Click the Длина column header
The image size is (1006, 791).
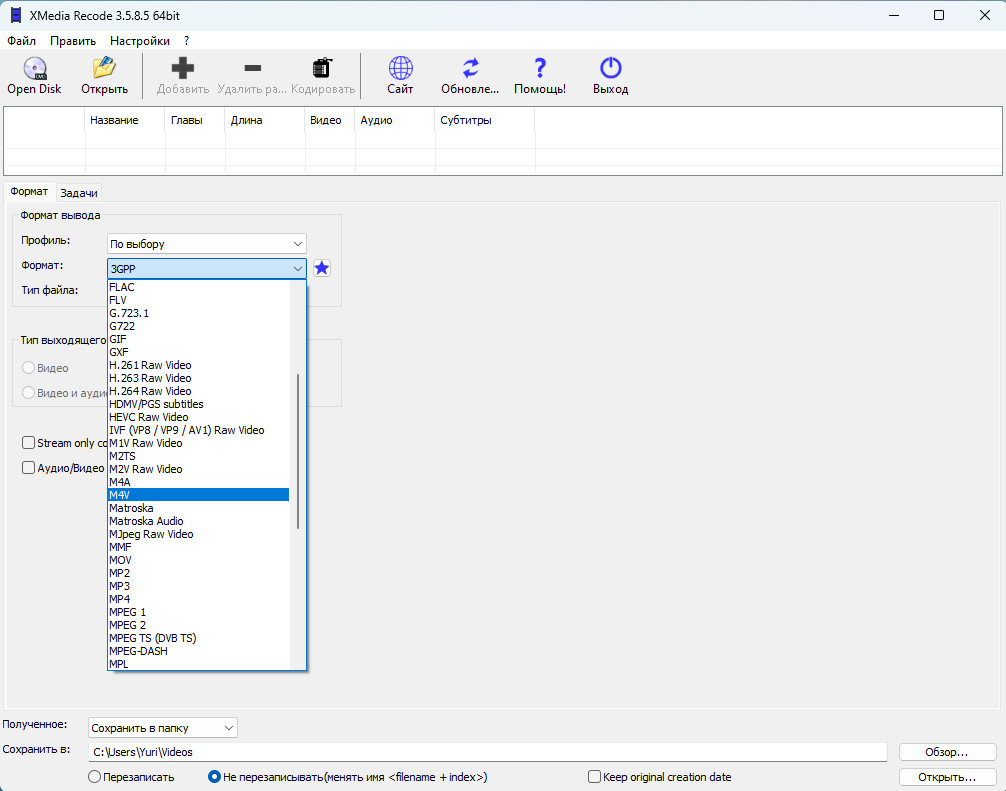click(265, 120)
